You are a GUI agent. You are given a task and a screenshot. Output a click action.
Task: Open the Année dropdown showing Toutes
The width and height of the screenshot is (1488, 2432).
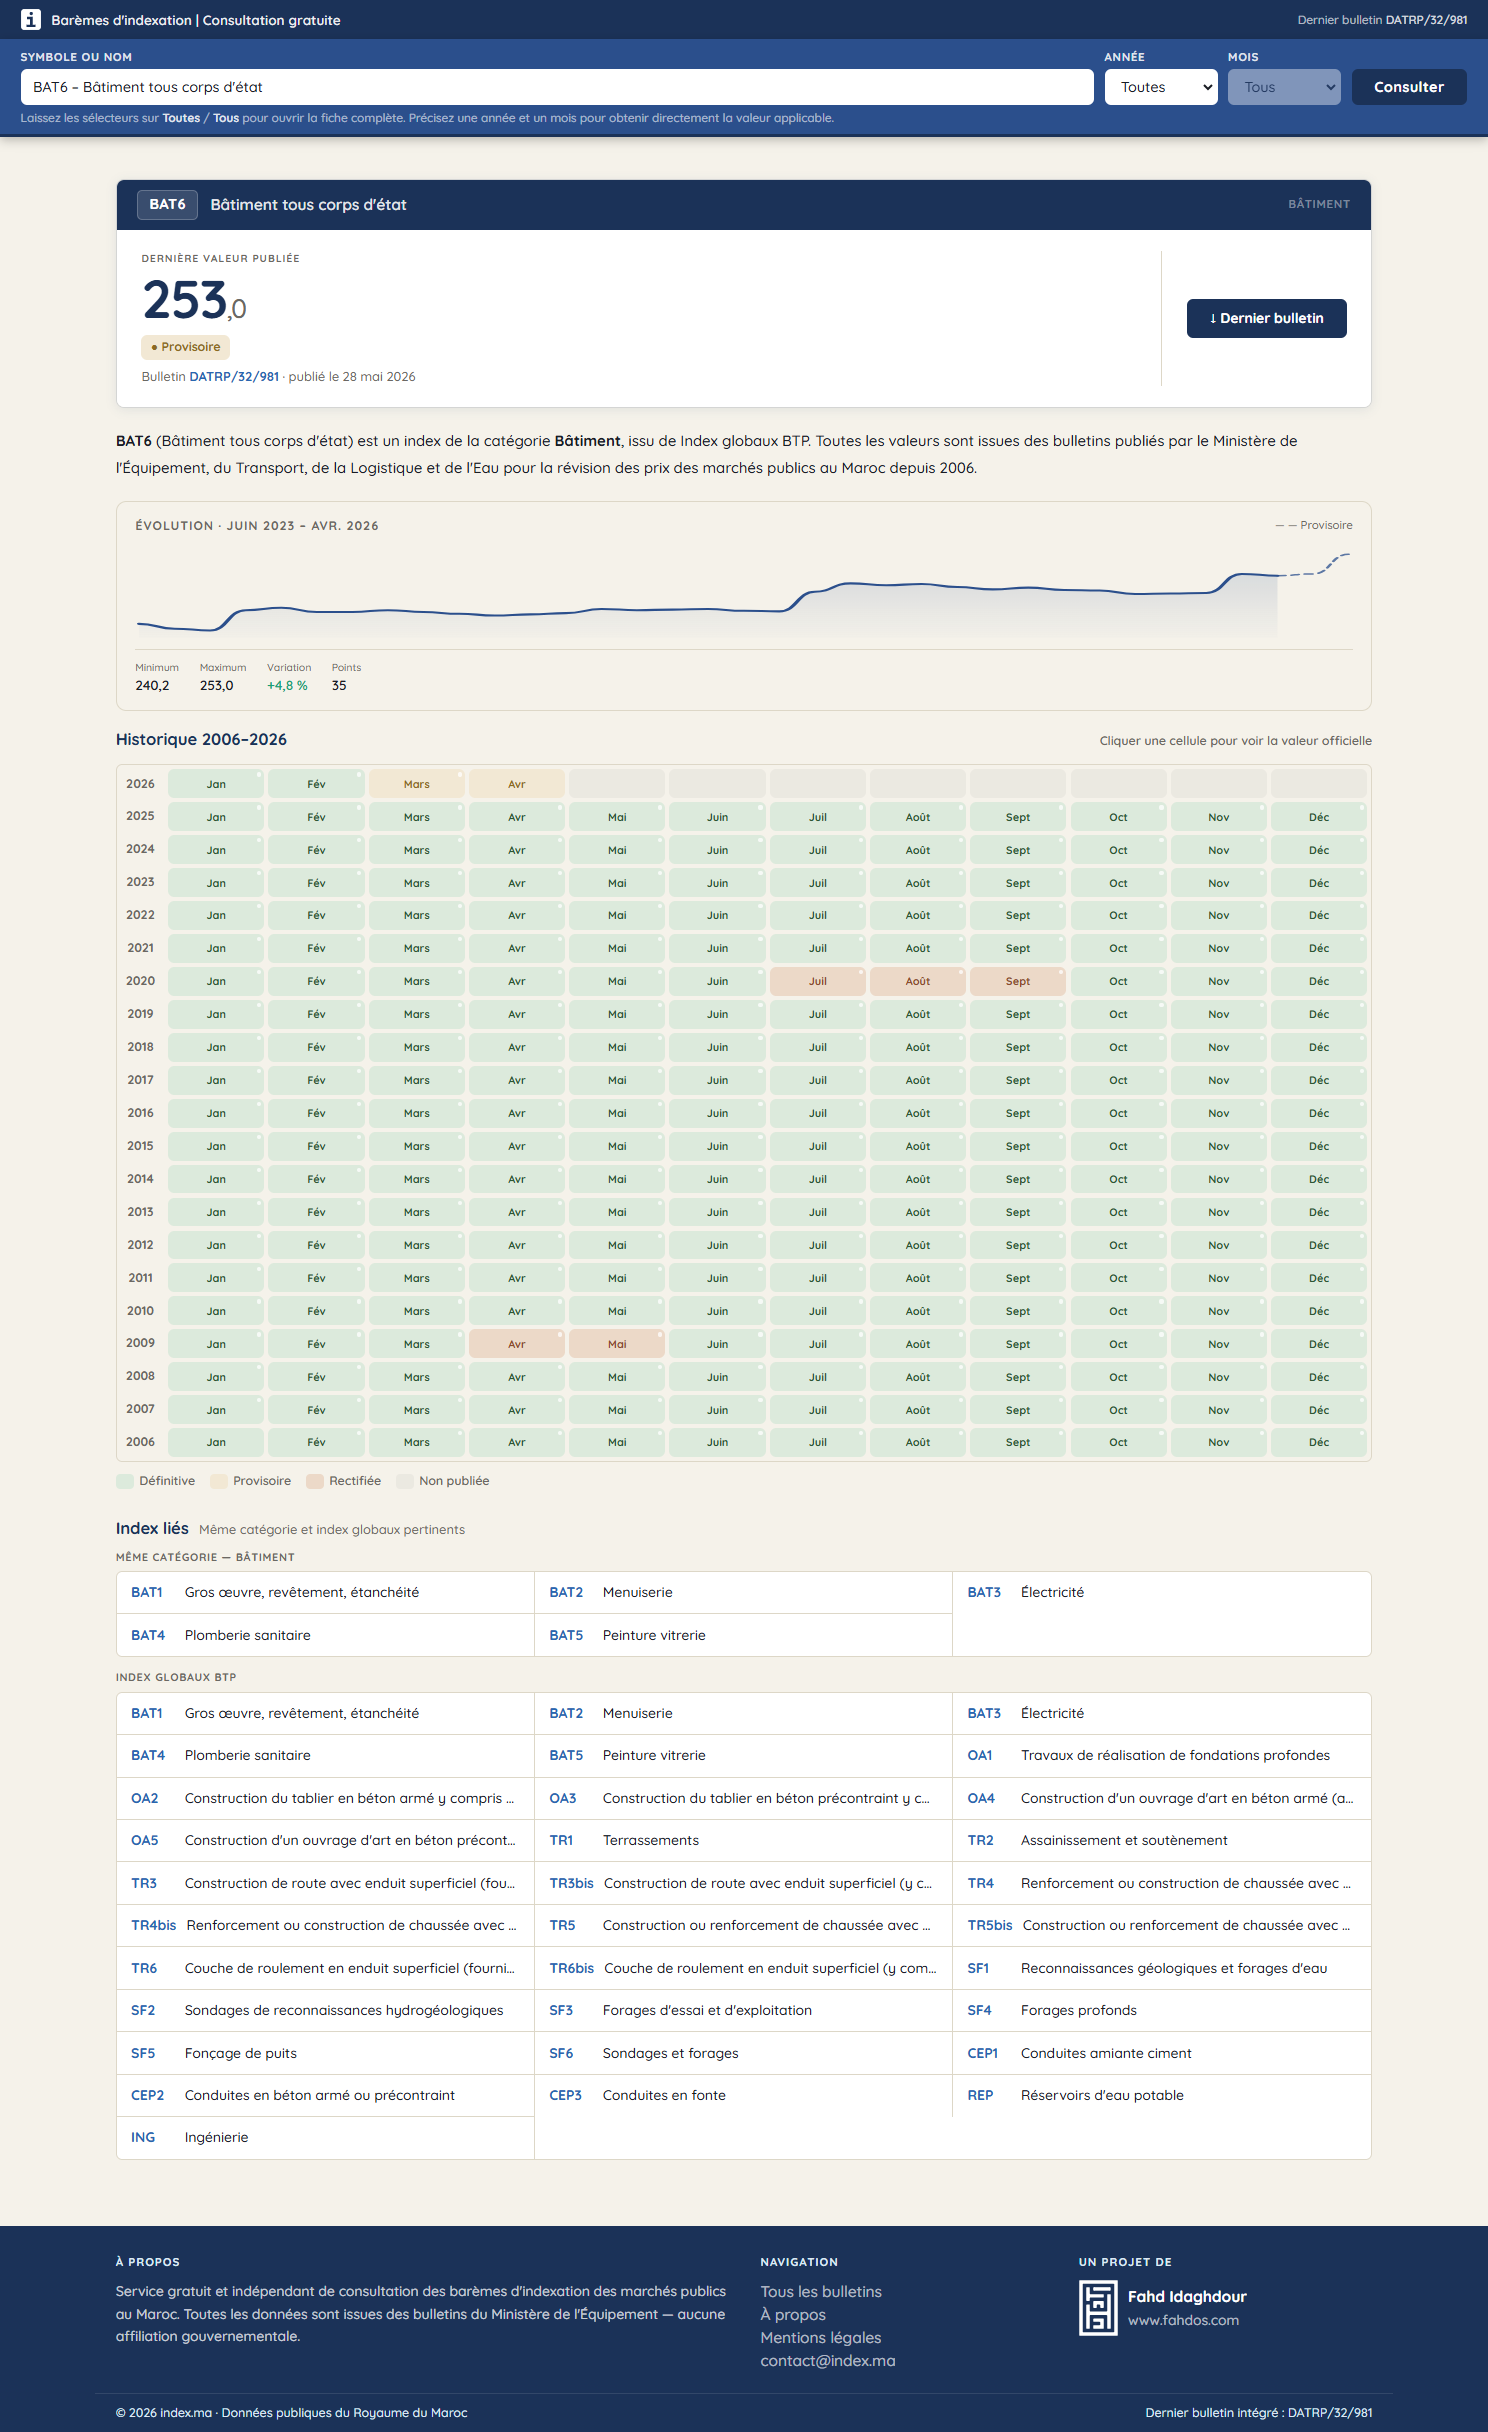click(x=1161, y=87)
